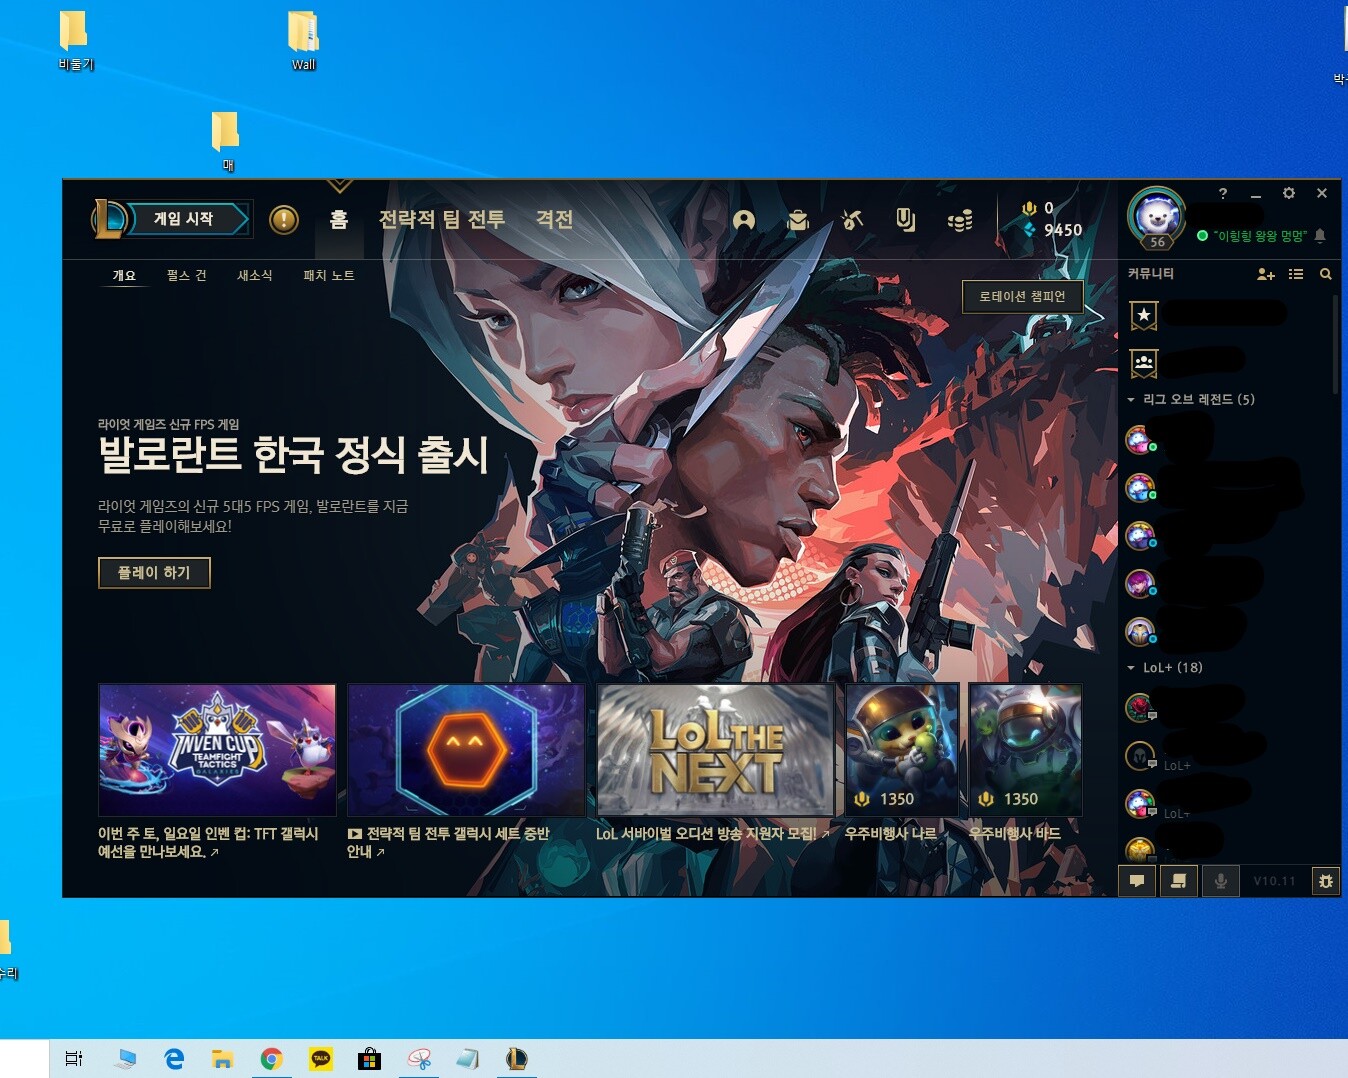The width and height of the screenshot is (1348, 1078).
Task: Open chat with the speech bubble icon
Action: coord(1137,881)
